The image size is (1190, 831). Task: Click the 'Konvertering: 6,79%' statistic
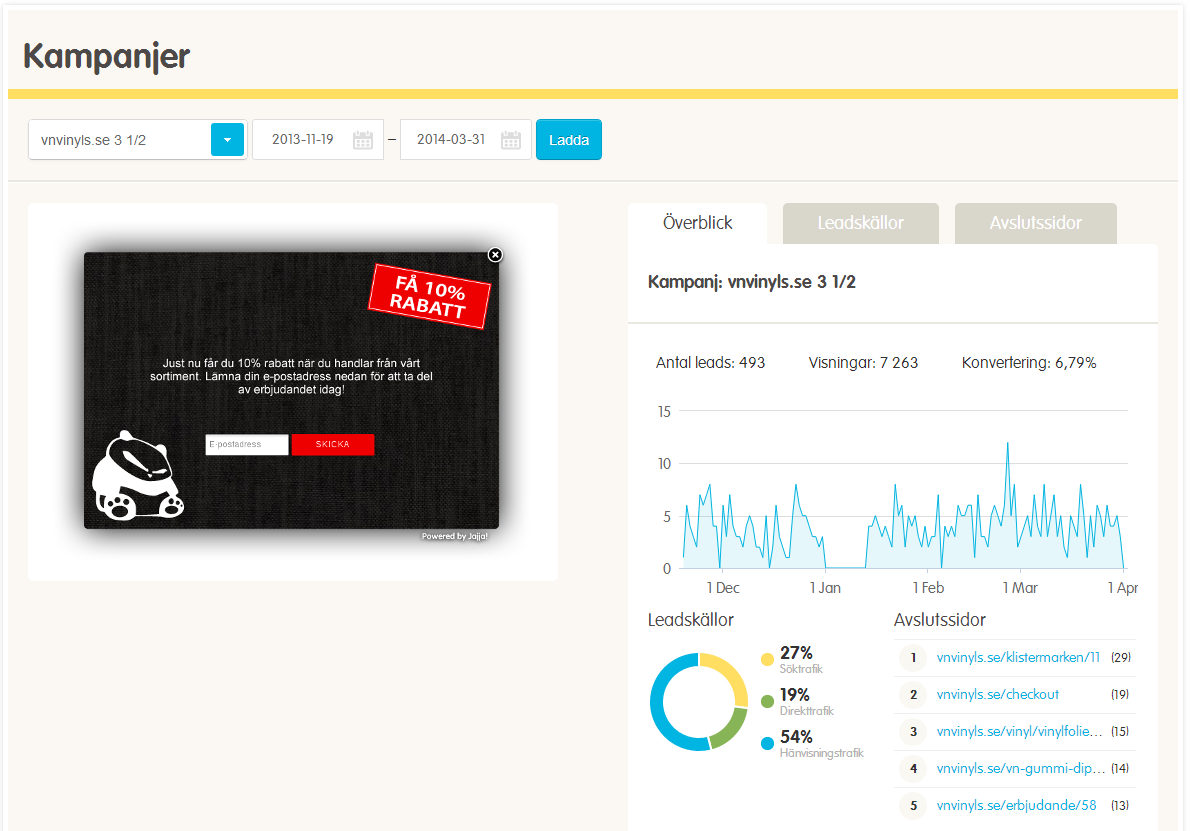(1028, 363)
